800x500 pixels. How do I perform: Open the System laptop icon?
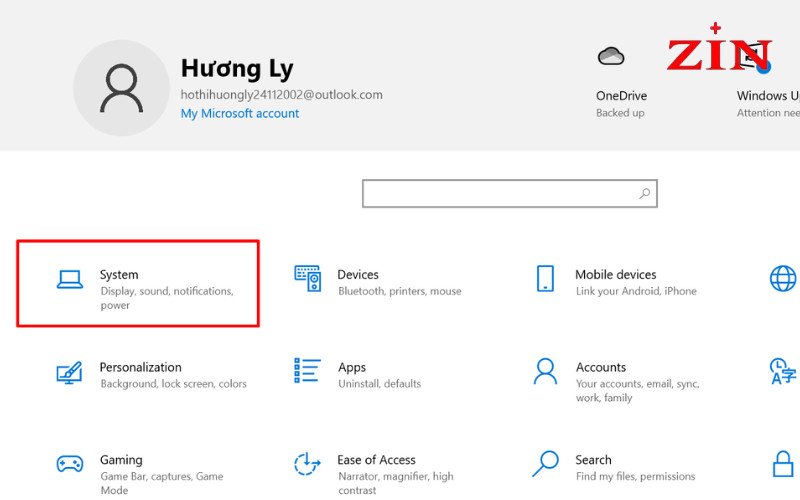tap(70, 279)
